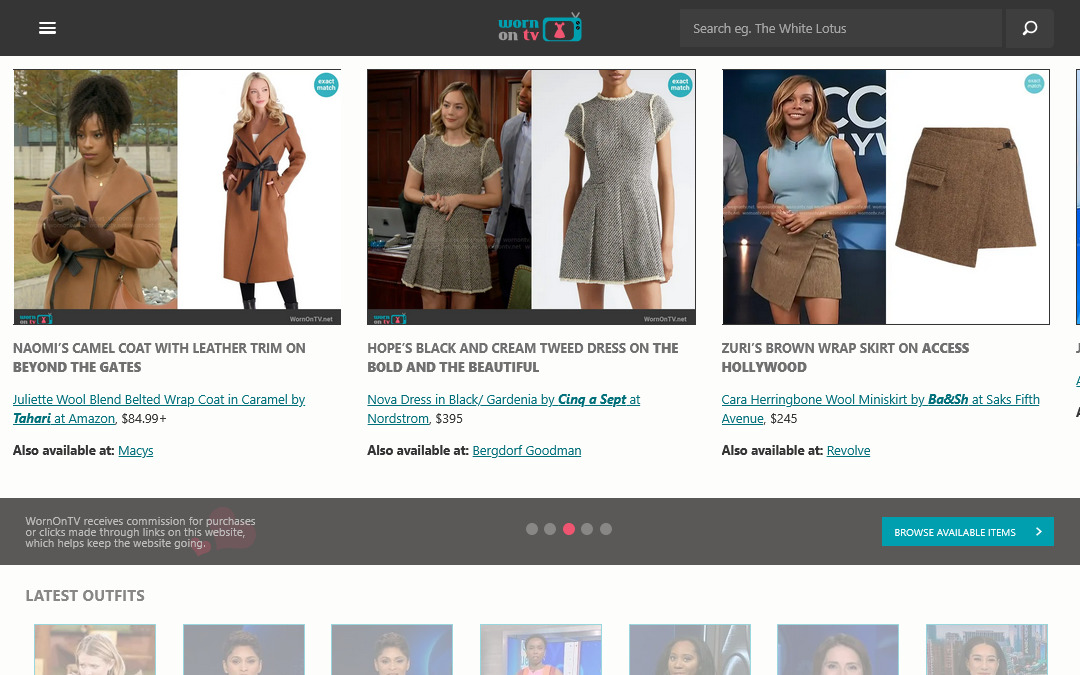The width and height of the screenshot is (1080, 675).
Task: Jump to the second carousel slide dot
Action: 550,529
